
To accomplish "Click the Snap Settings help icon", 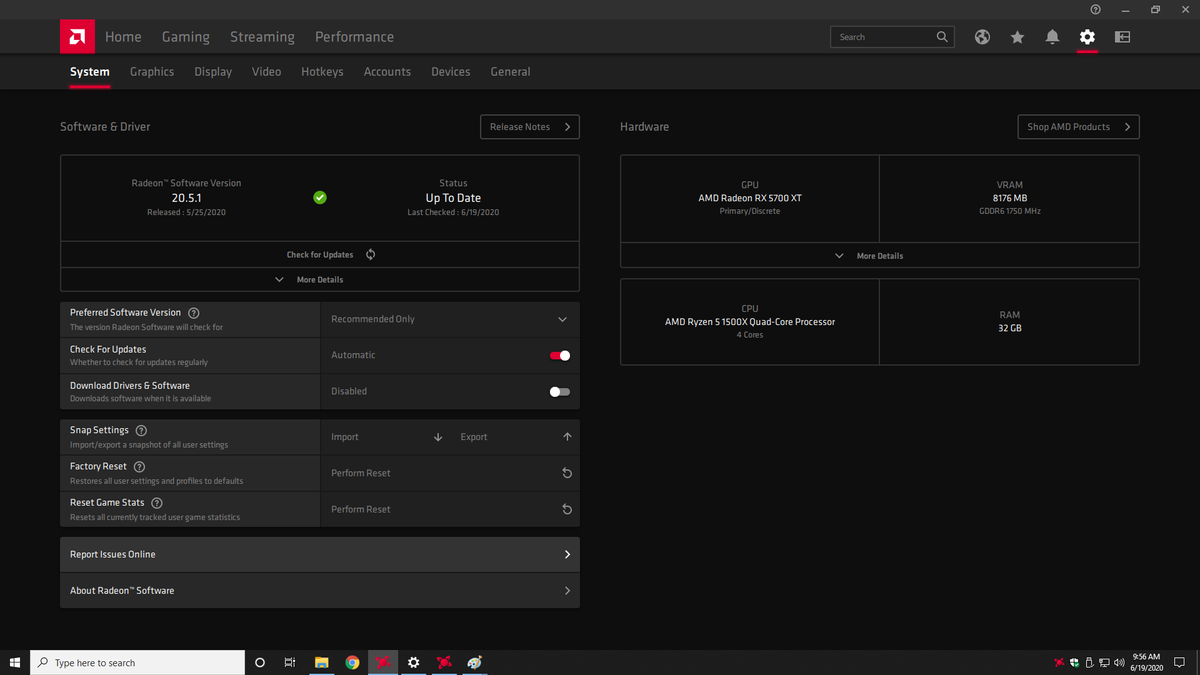I will pos(141,430).
